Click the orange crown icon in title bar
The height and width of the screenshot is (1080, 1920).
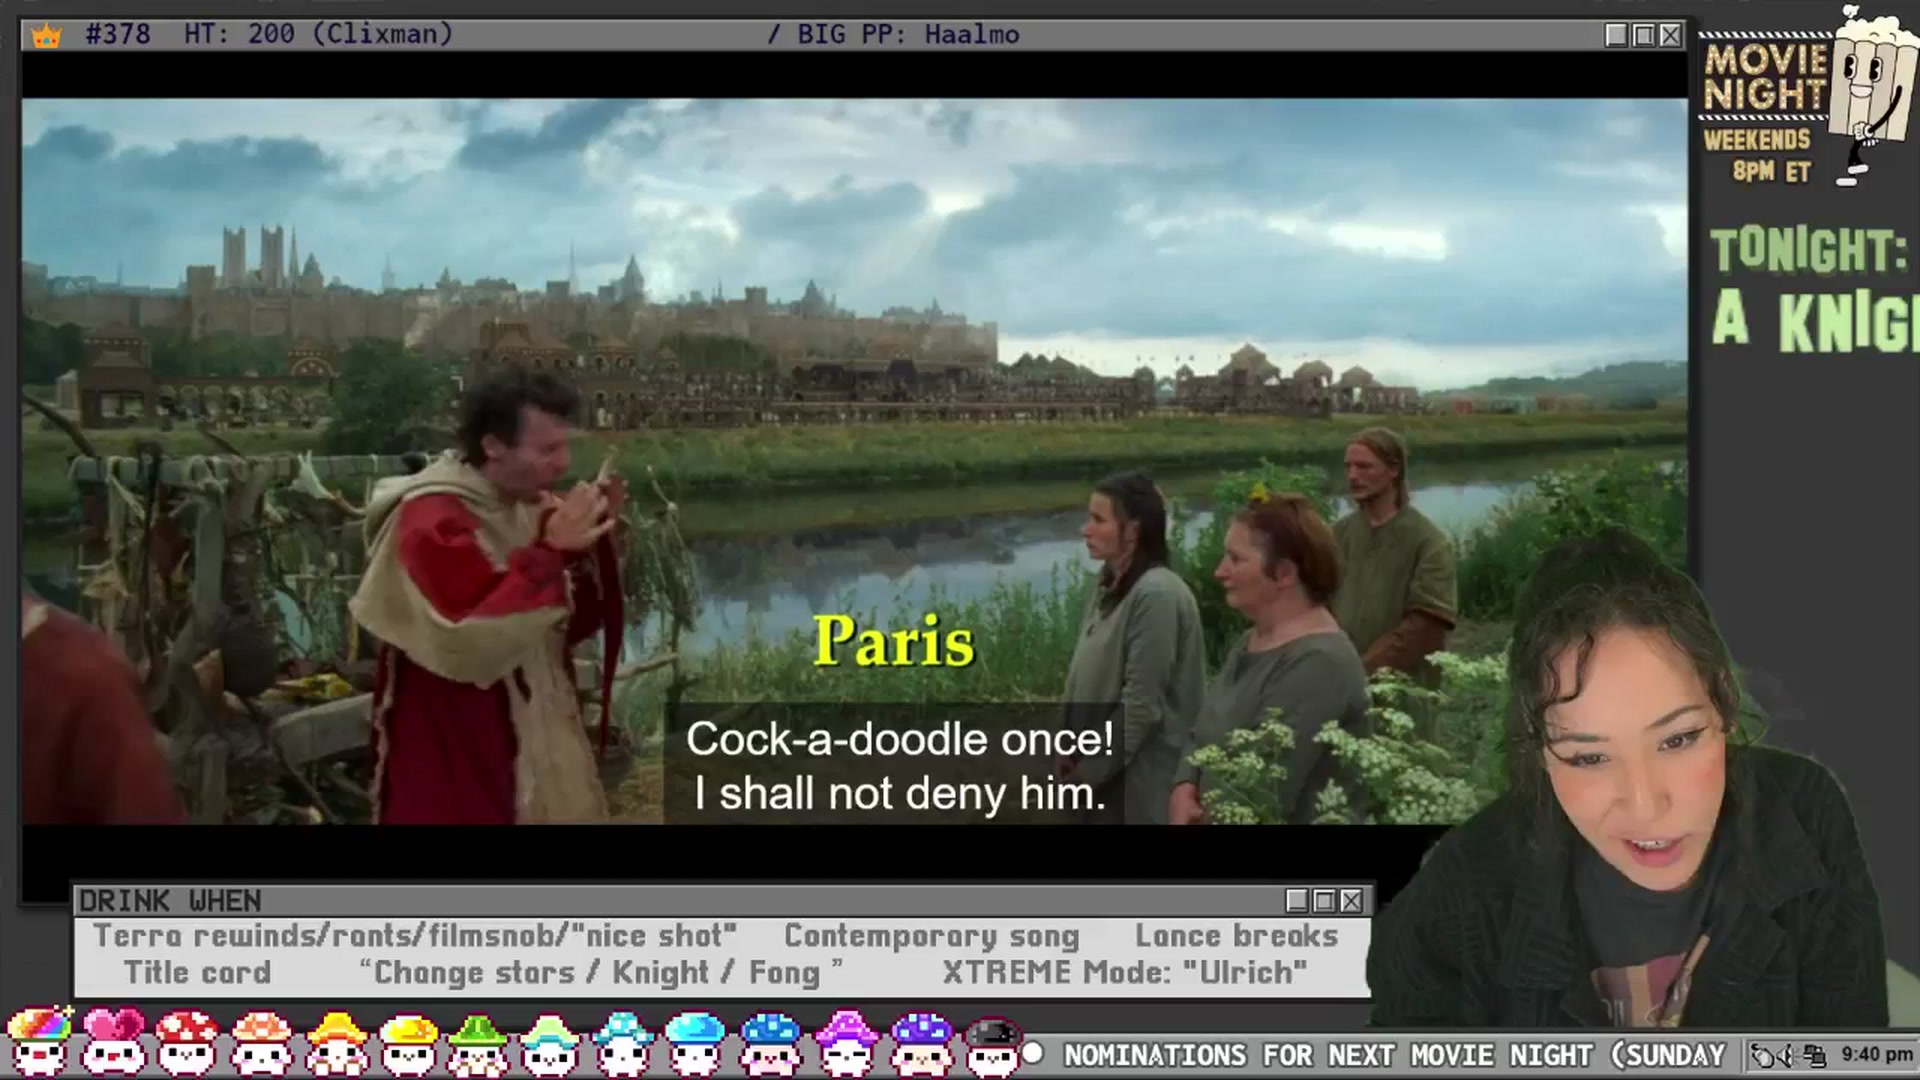pos(46,36)
